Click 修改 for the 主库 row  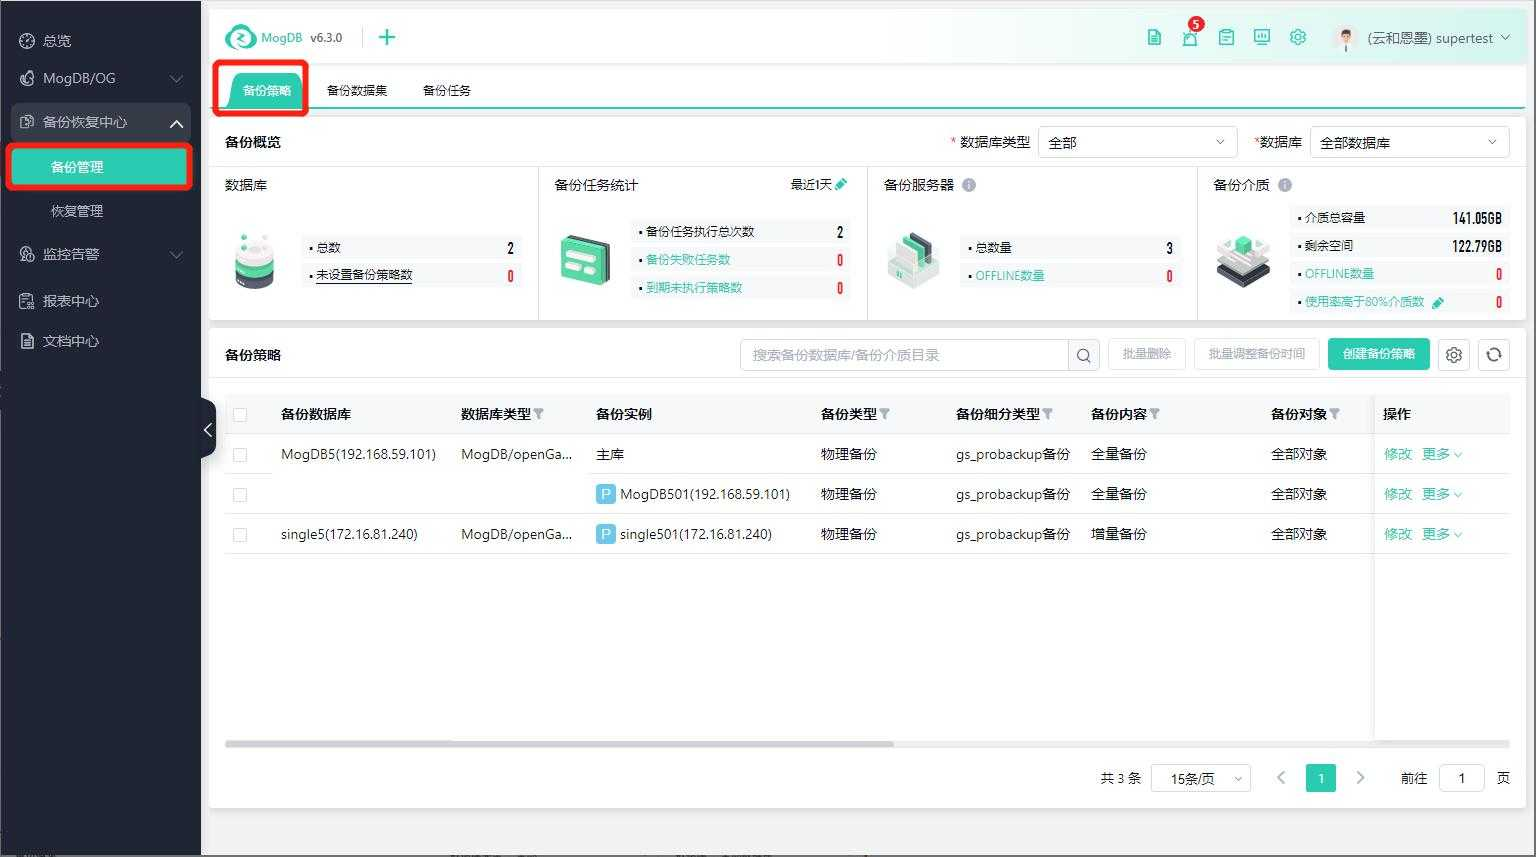[x=1397, y=454]
